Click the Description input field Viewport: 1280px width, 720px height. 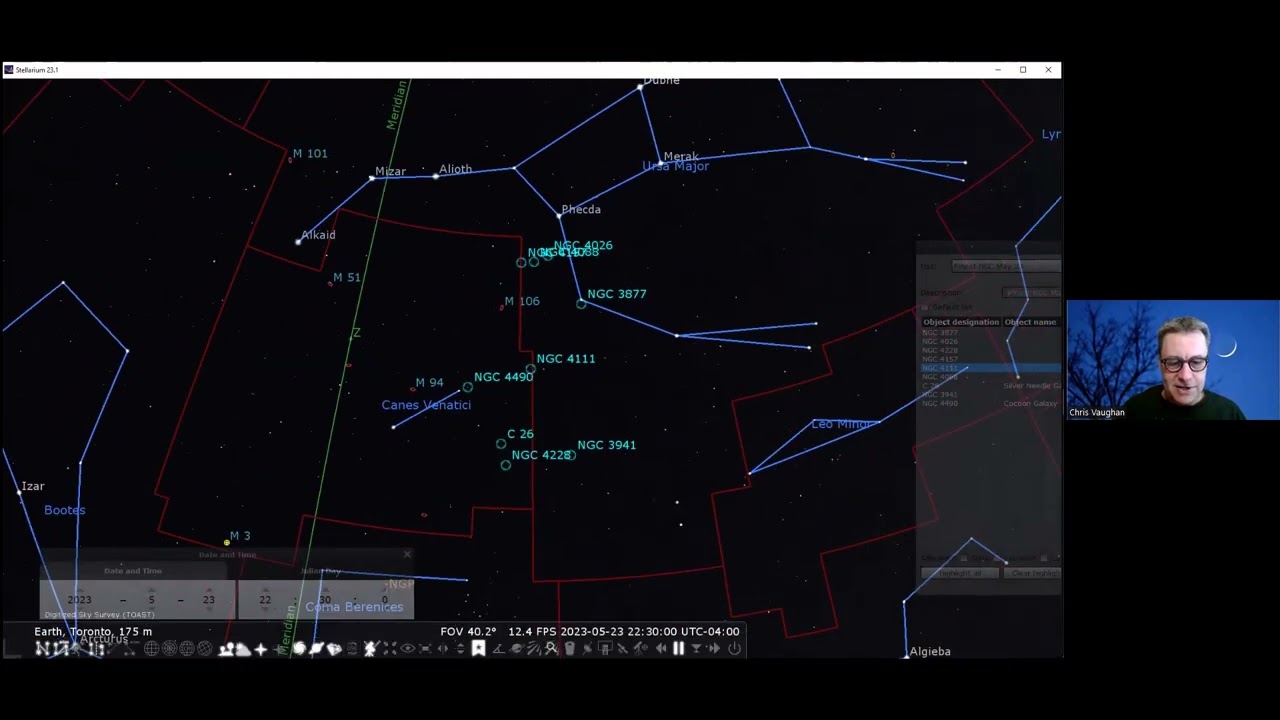tap(1031, 293)
